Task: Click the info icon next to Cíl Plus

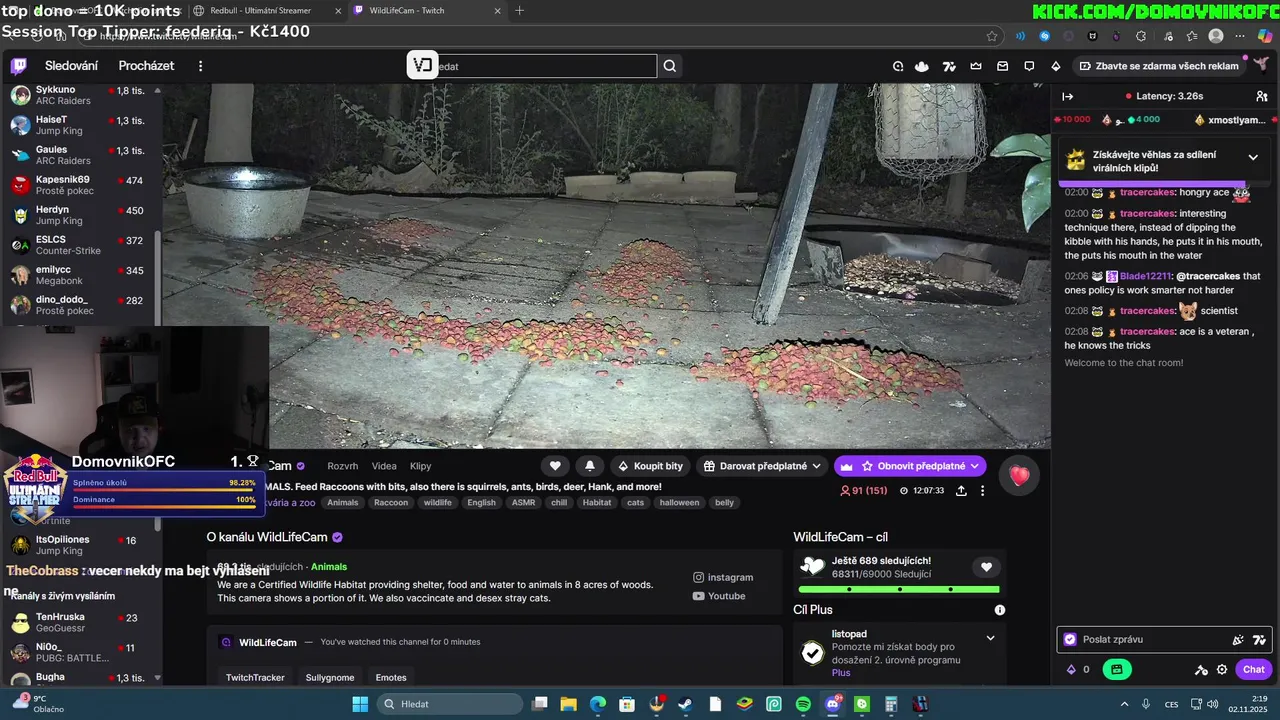Action: coord(999,610)
